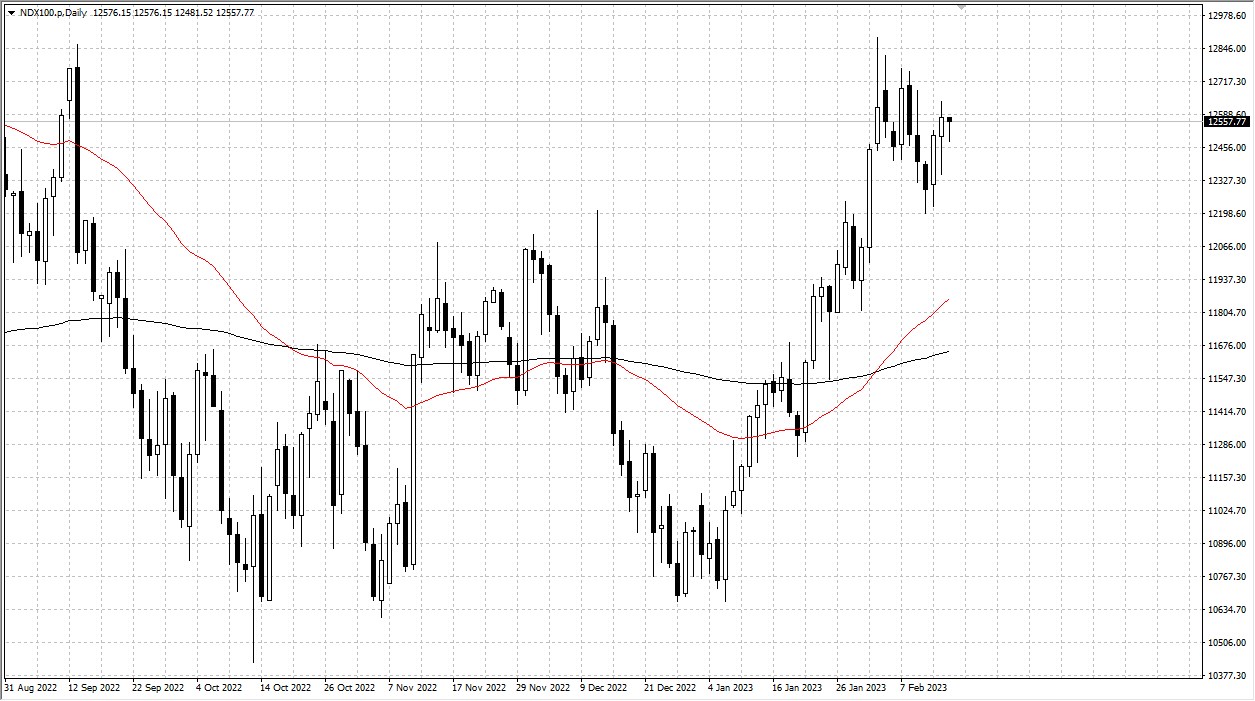
Task: Click the 31 Aug 2022 date label
Action: [x=33, y=688]
